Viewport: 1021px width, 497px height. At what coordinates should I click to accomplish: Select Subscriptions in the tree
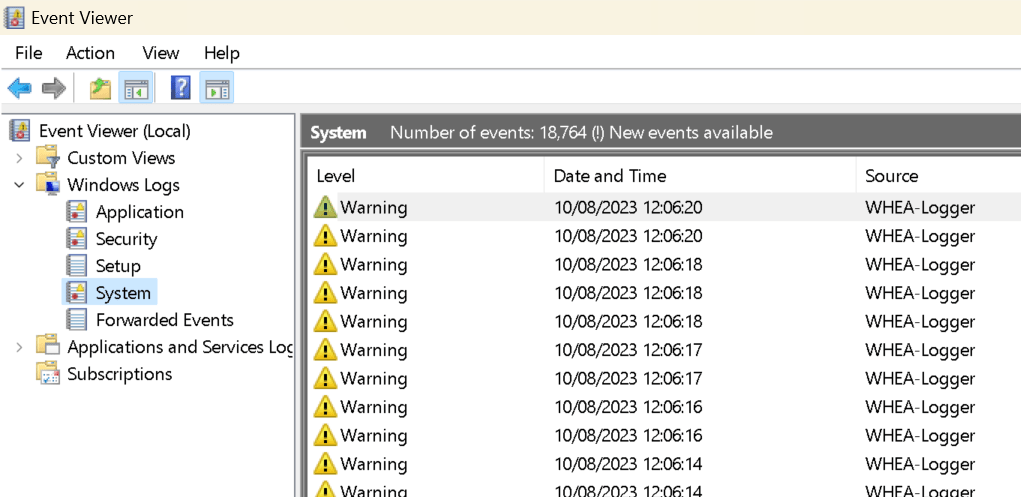click(x=120, y=374)
